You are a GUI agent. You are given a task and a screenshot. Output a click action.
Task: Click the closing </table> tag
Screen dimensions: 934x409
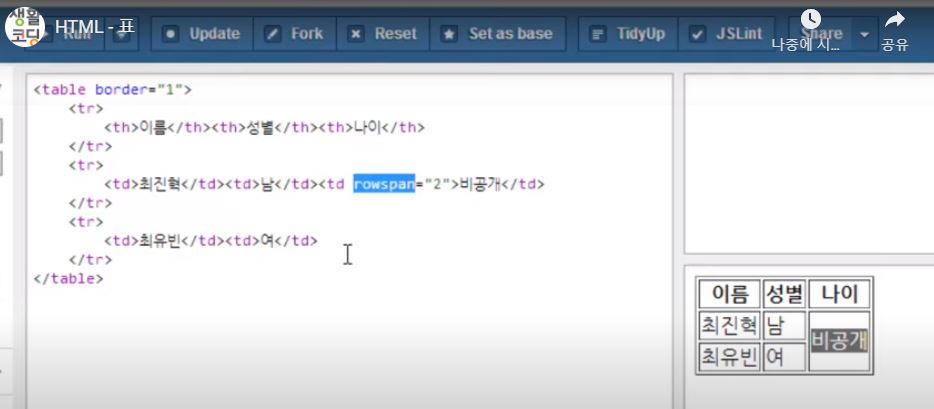point(69,279)
